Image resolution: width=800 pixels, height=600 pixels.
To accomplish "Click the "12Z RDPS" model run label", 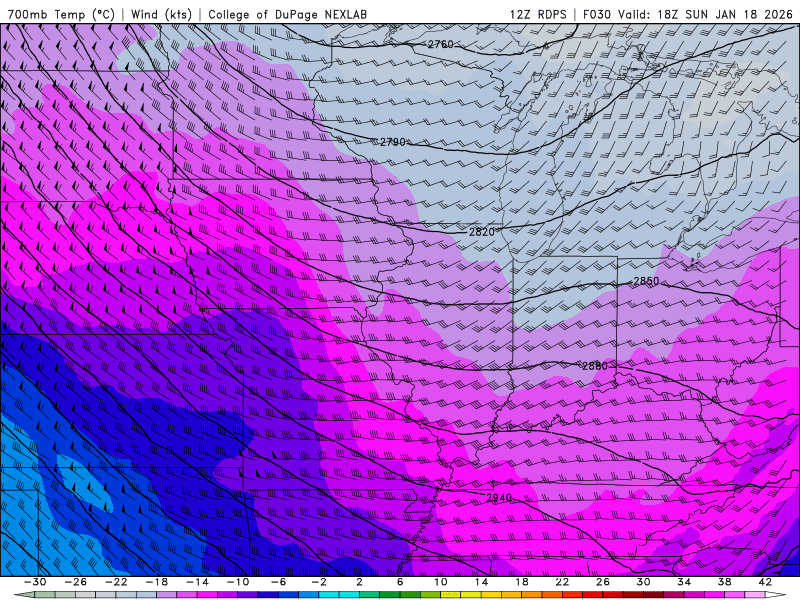I will (538, 14).
